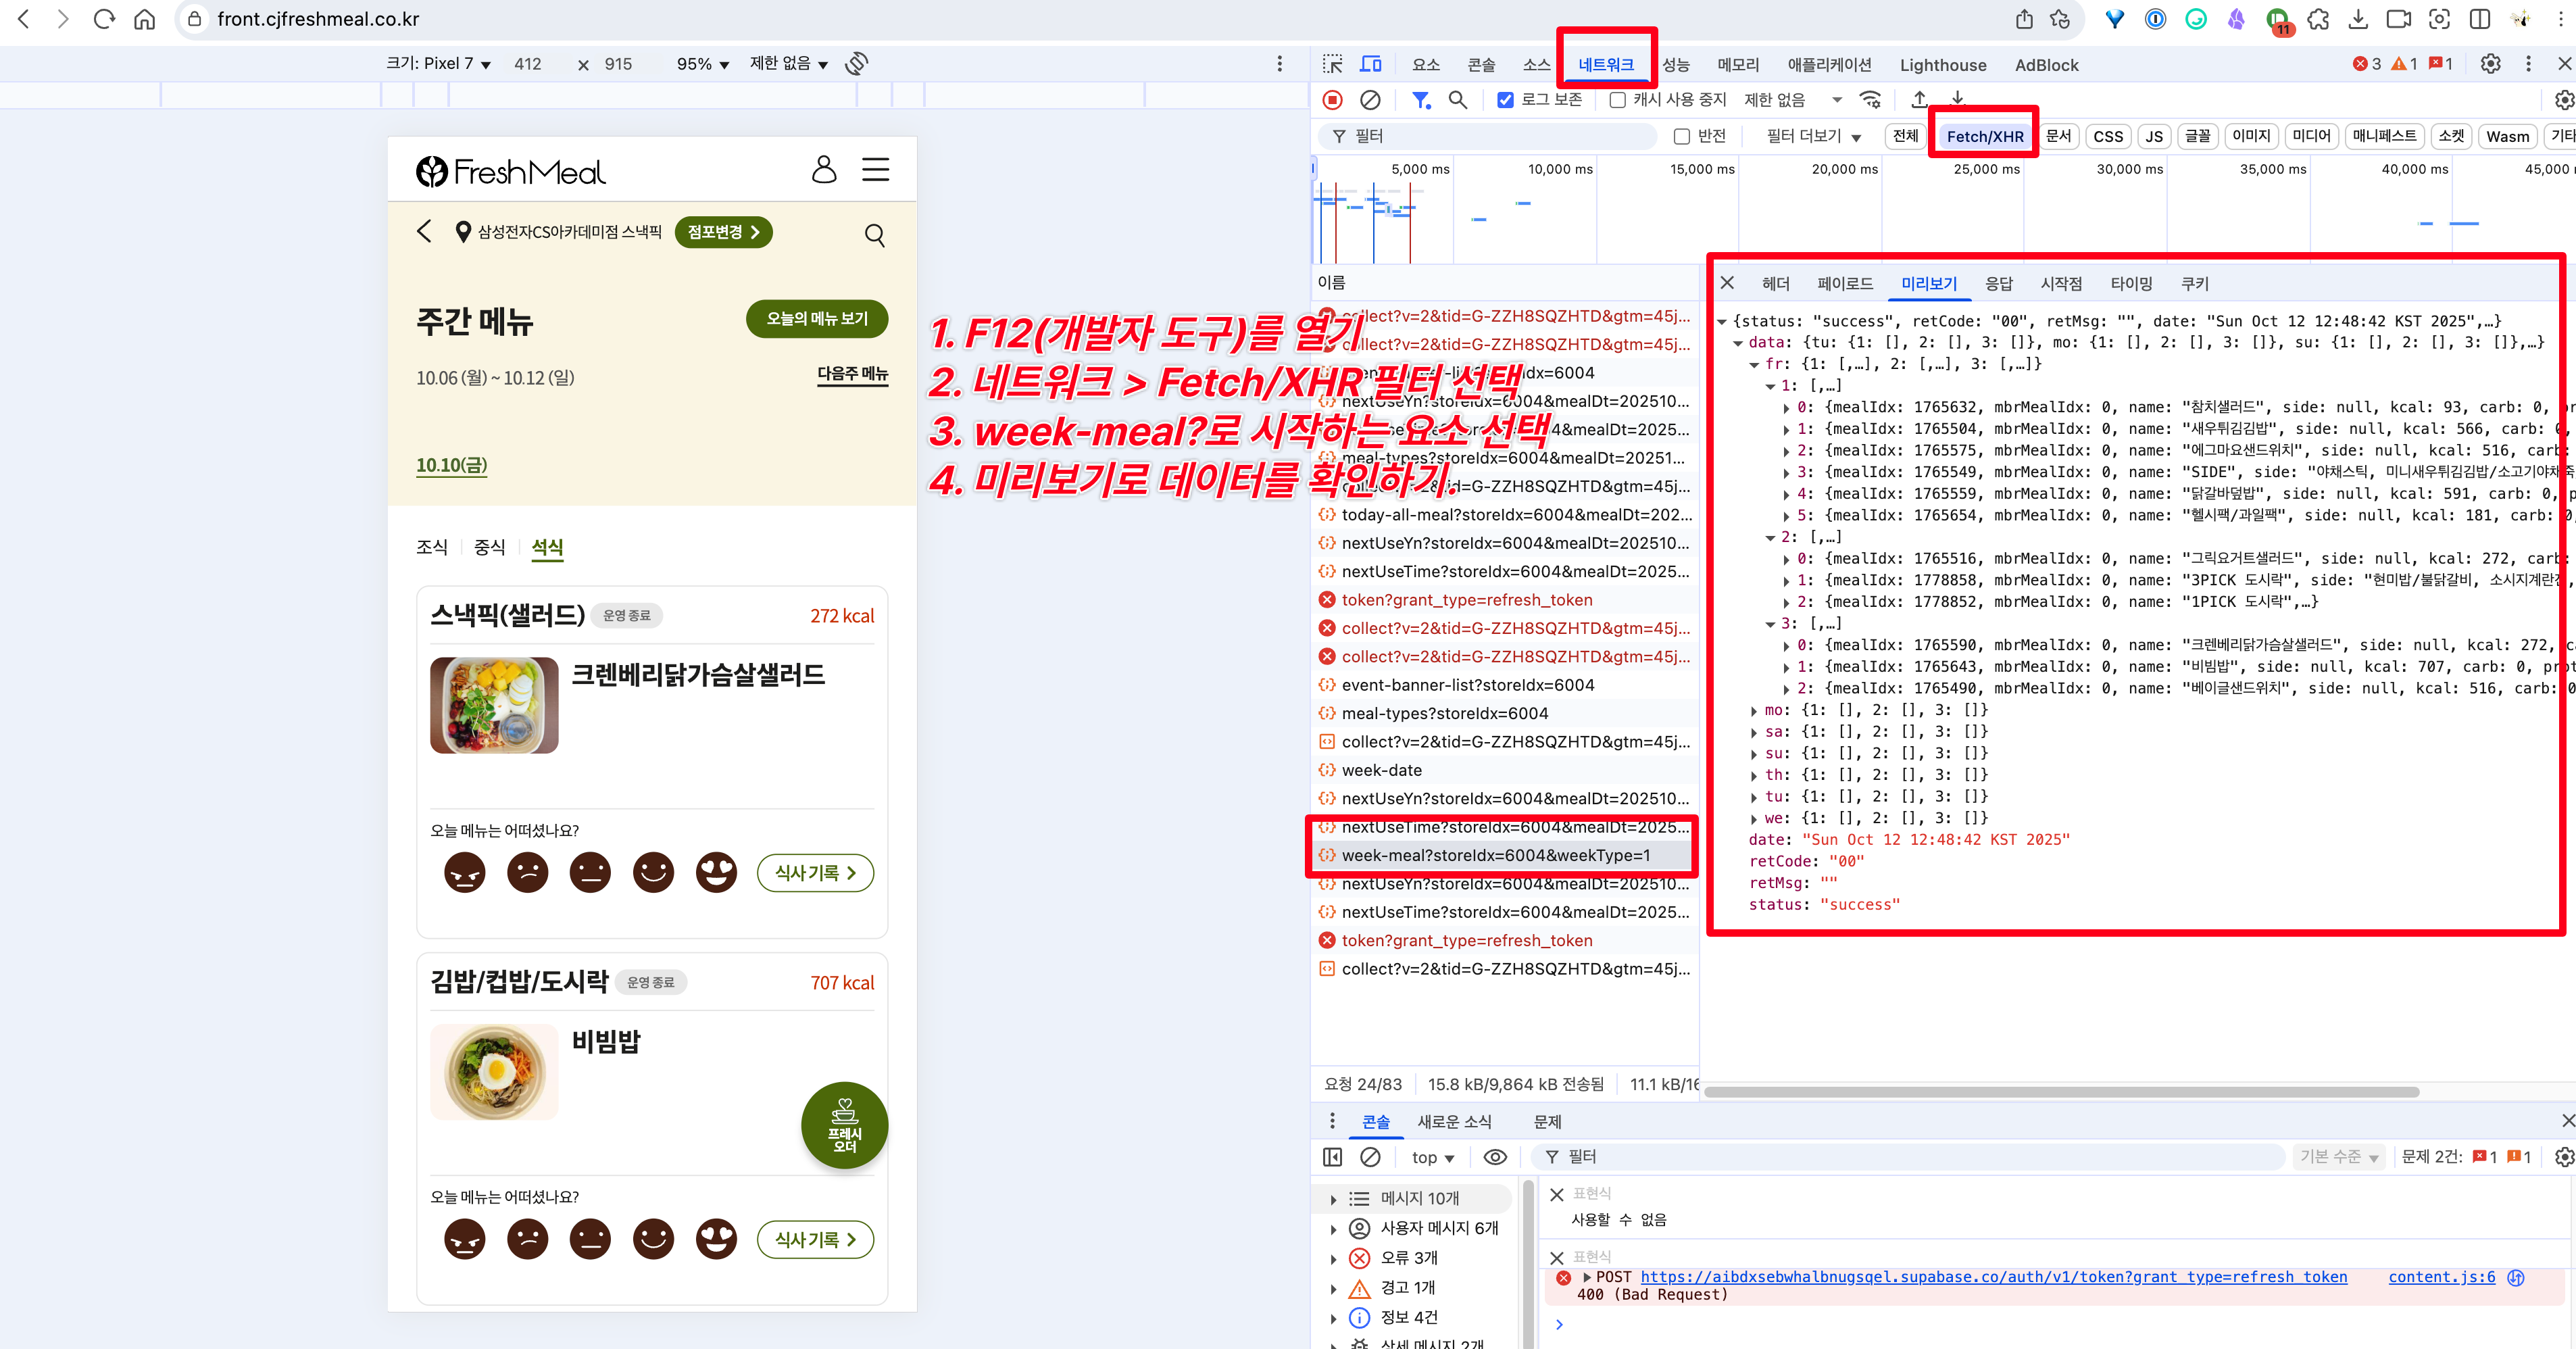This screenshot has width=2576, height=1349.
Task: Switch to the 콘솔 DevTools tab
Action: [1480, 65]
